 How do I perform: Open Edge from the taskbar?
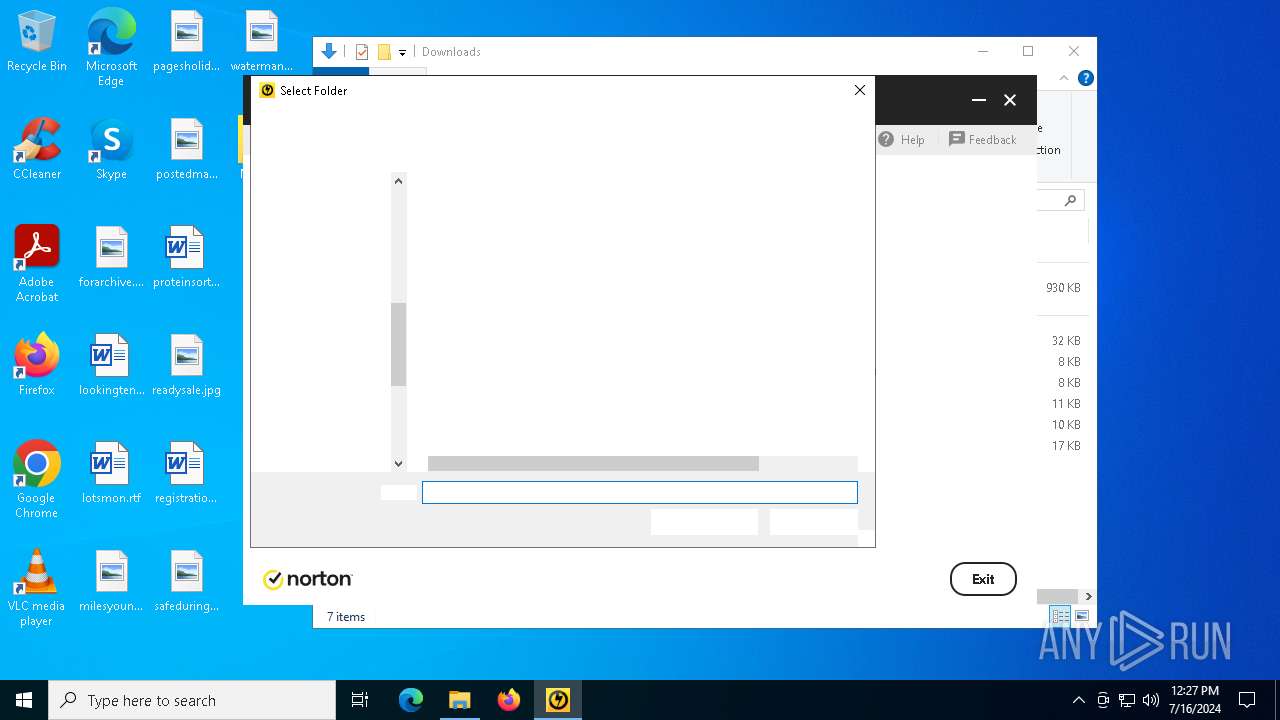411,700
